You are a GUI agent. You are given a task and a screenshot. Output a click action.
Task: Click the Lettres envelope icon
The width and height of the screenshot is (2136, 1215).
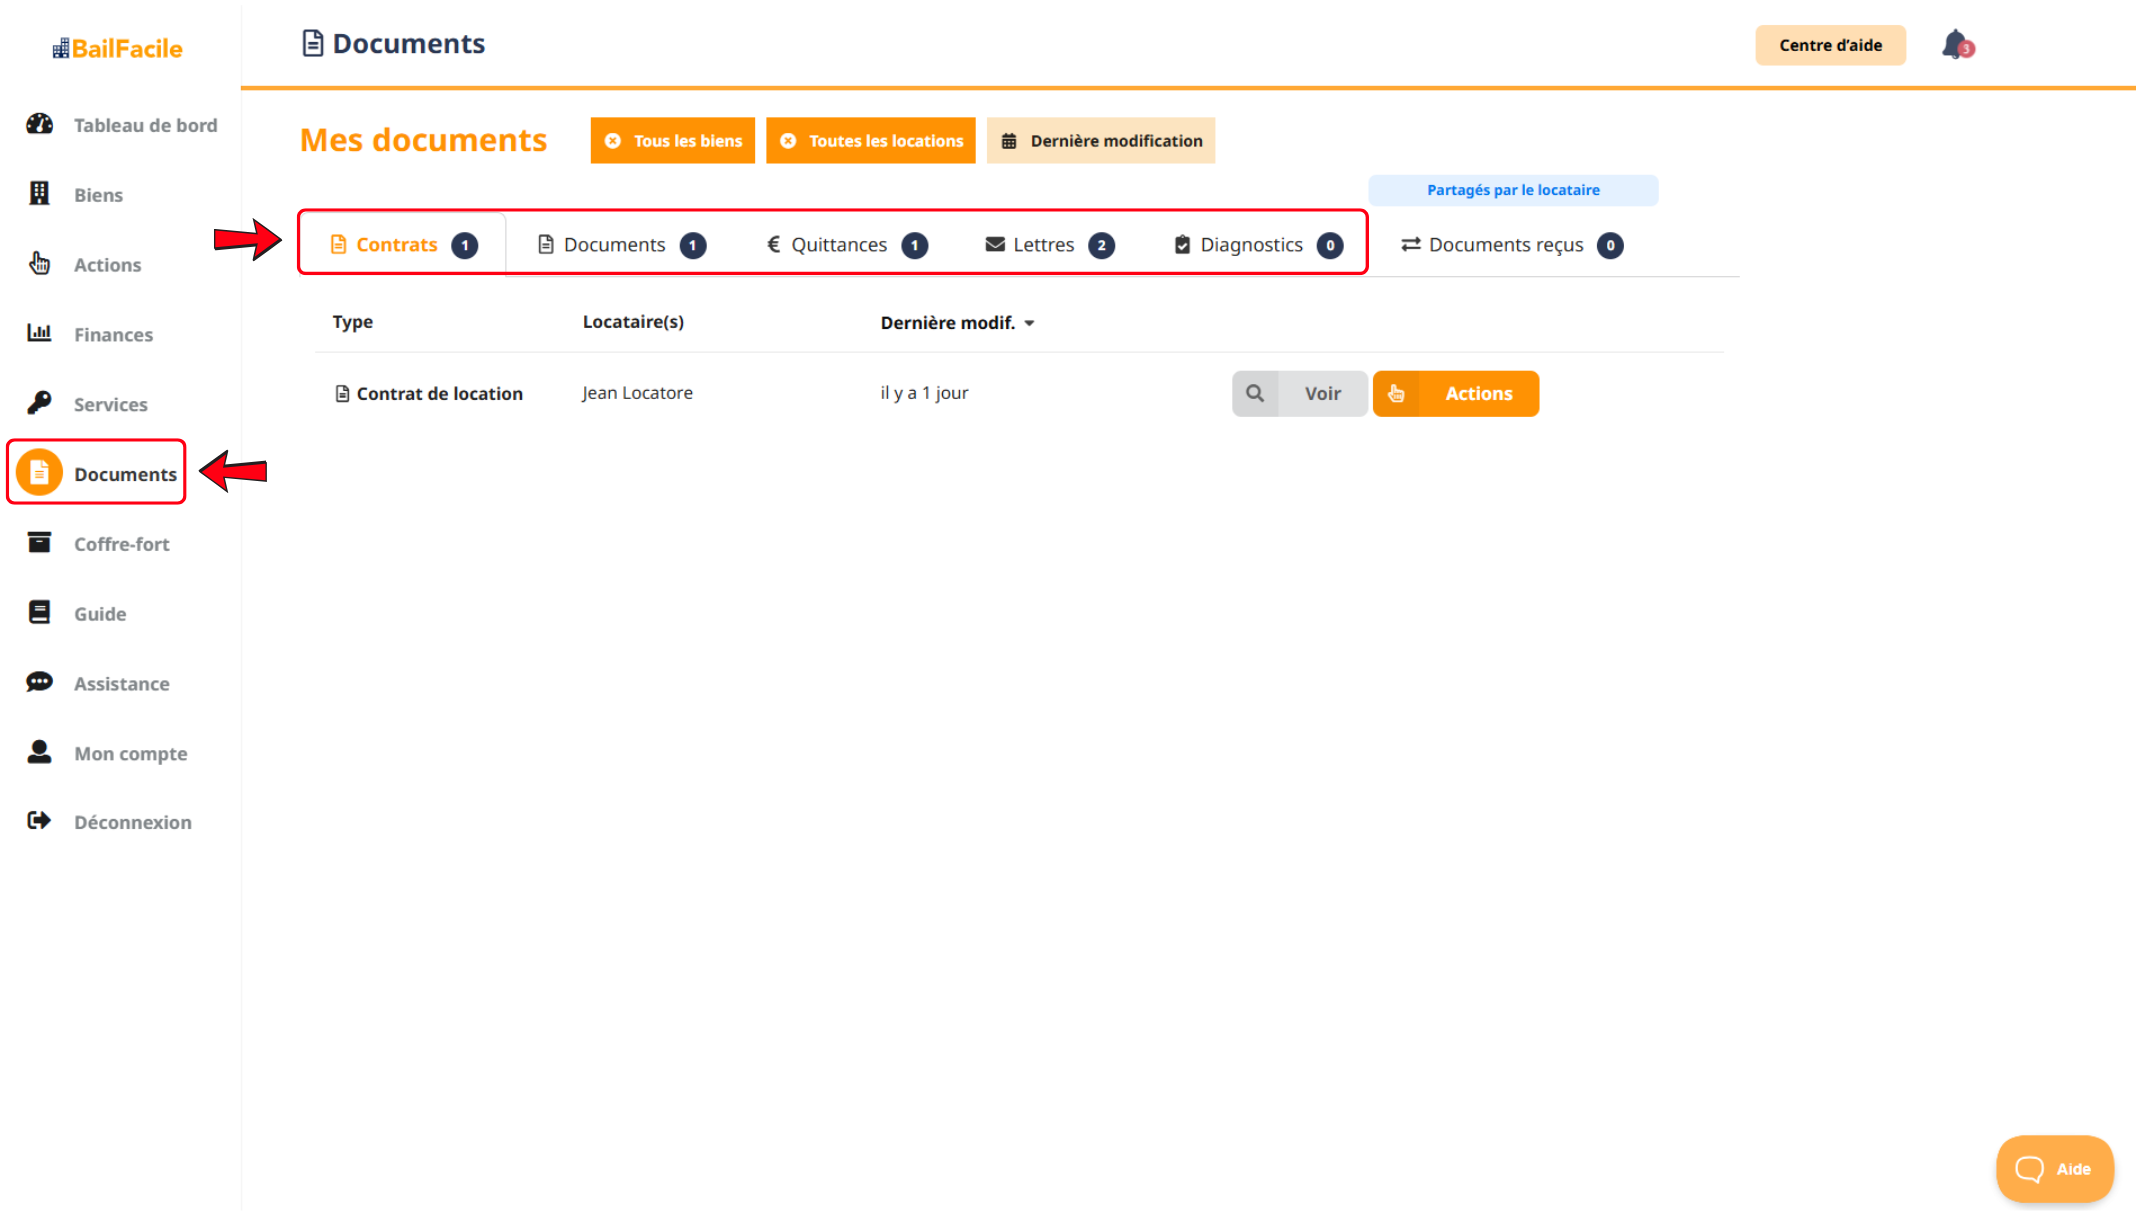995,244
